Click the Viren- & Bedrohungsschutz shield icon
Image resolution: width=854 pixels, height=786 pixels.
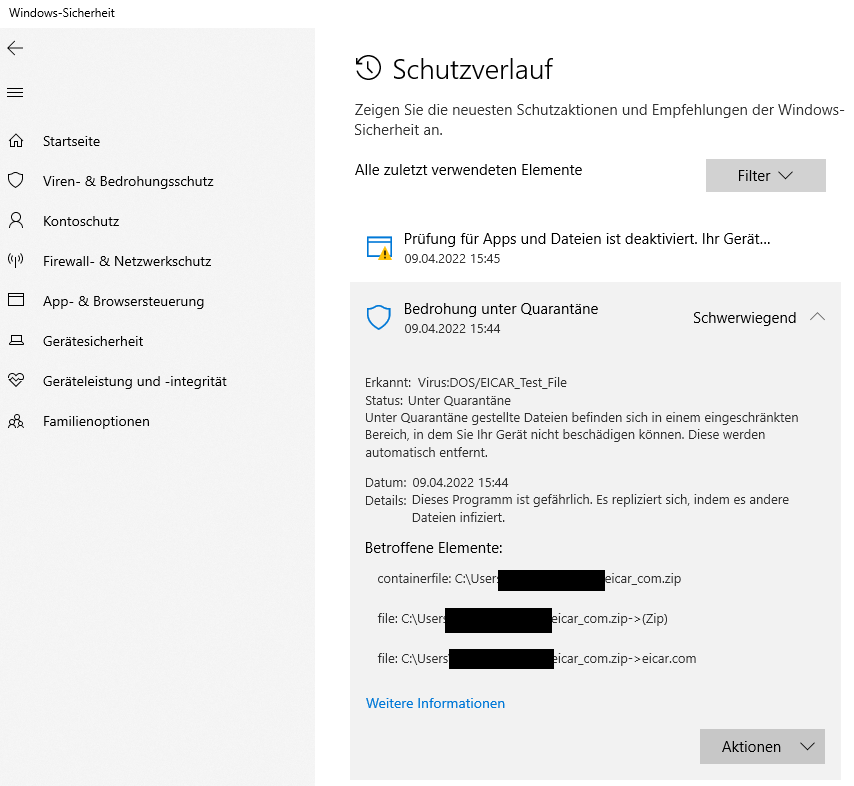click(x=15, y=181)
